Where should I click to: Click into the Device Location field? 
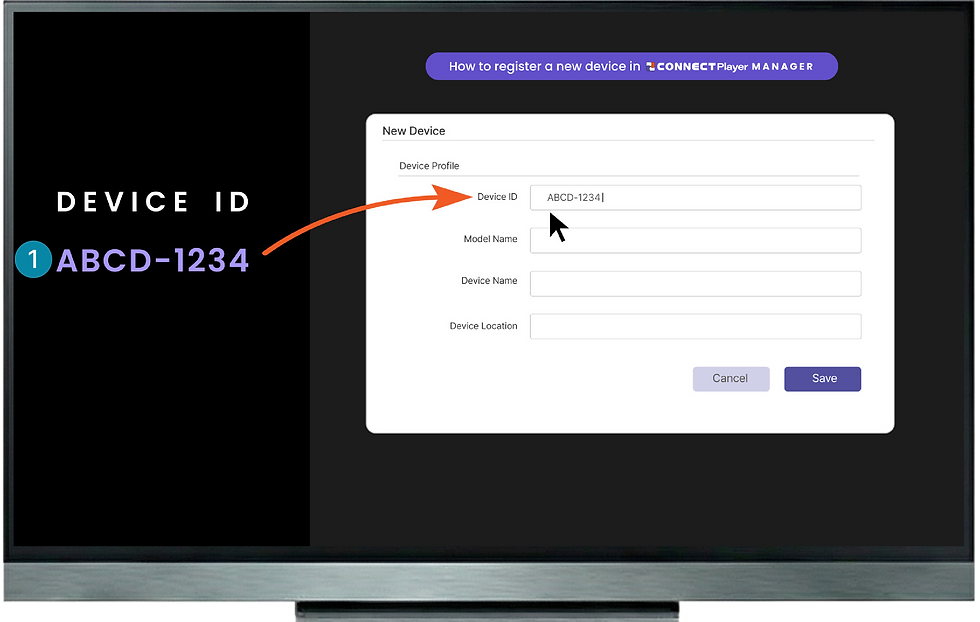point(696,326)
